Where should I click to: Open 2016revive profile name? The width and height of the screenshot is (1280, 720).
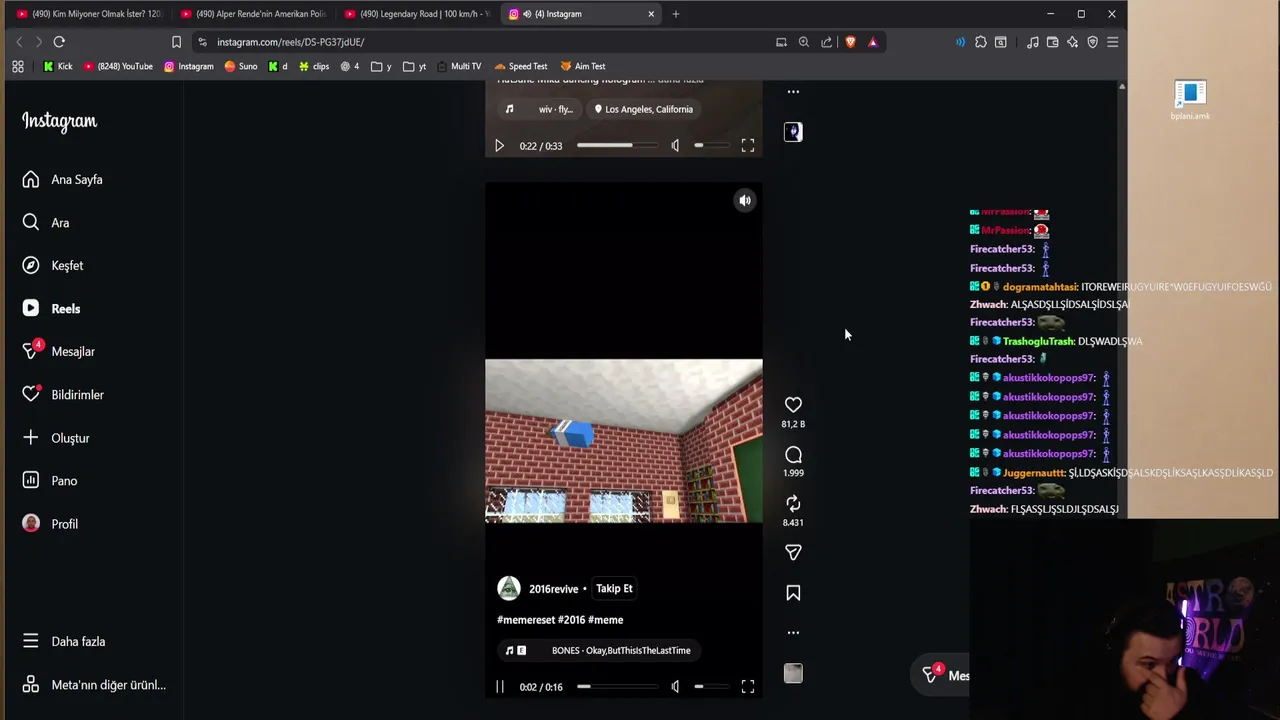pyautogui.click(x=553, y=589)
